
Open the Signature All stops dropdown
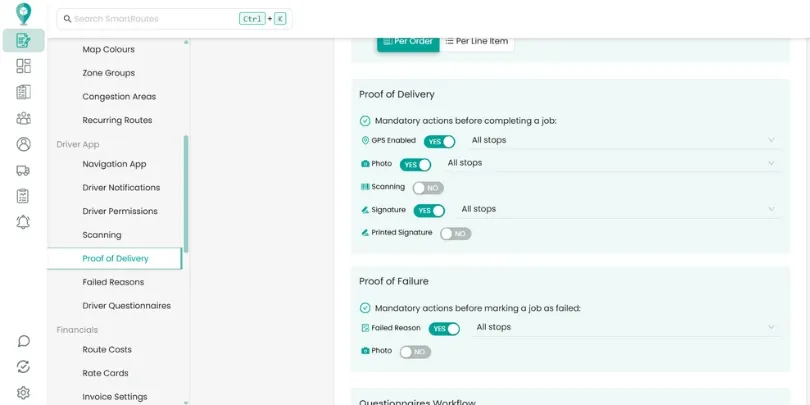tap(618, 209)
